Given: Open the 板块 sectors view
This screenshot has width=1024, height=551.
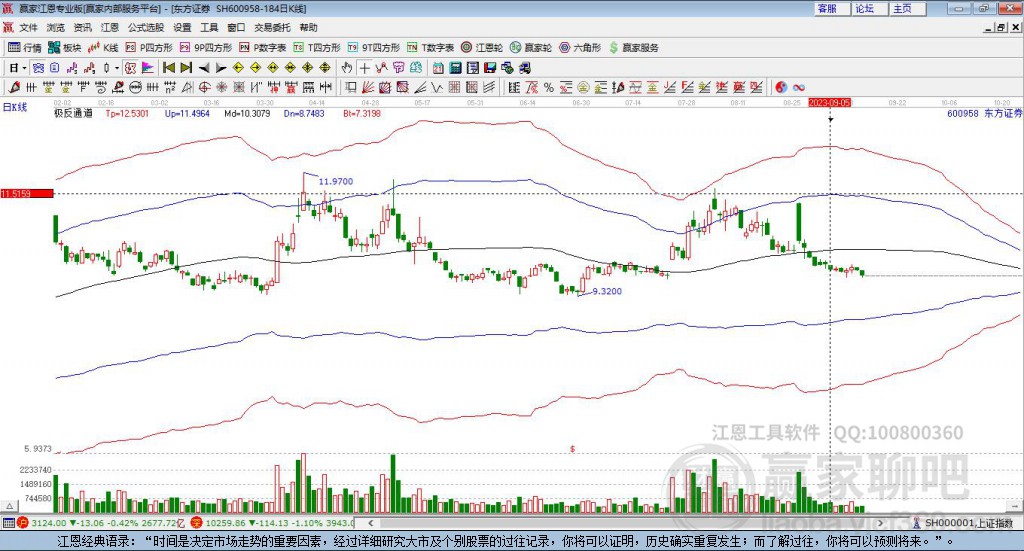Looking at the screenshot, I should 65,48.
